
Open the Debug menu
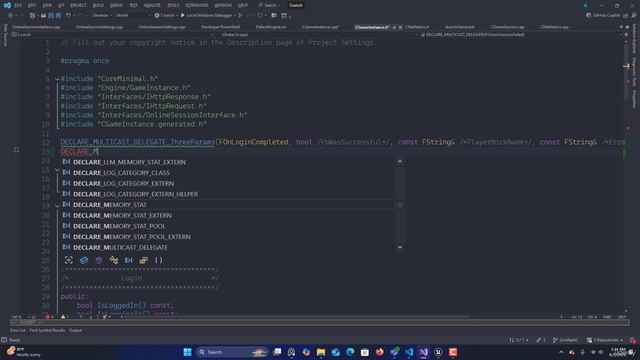pos(116,5)
